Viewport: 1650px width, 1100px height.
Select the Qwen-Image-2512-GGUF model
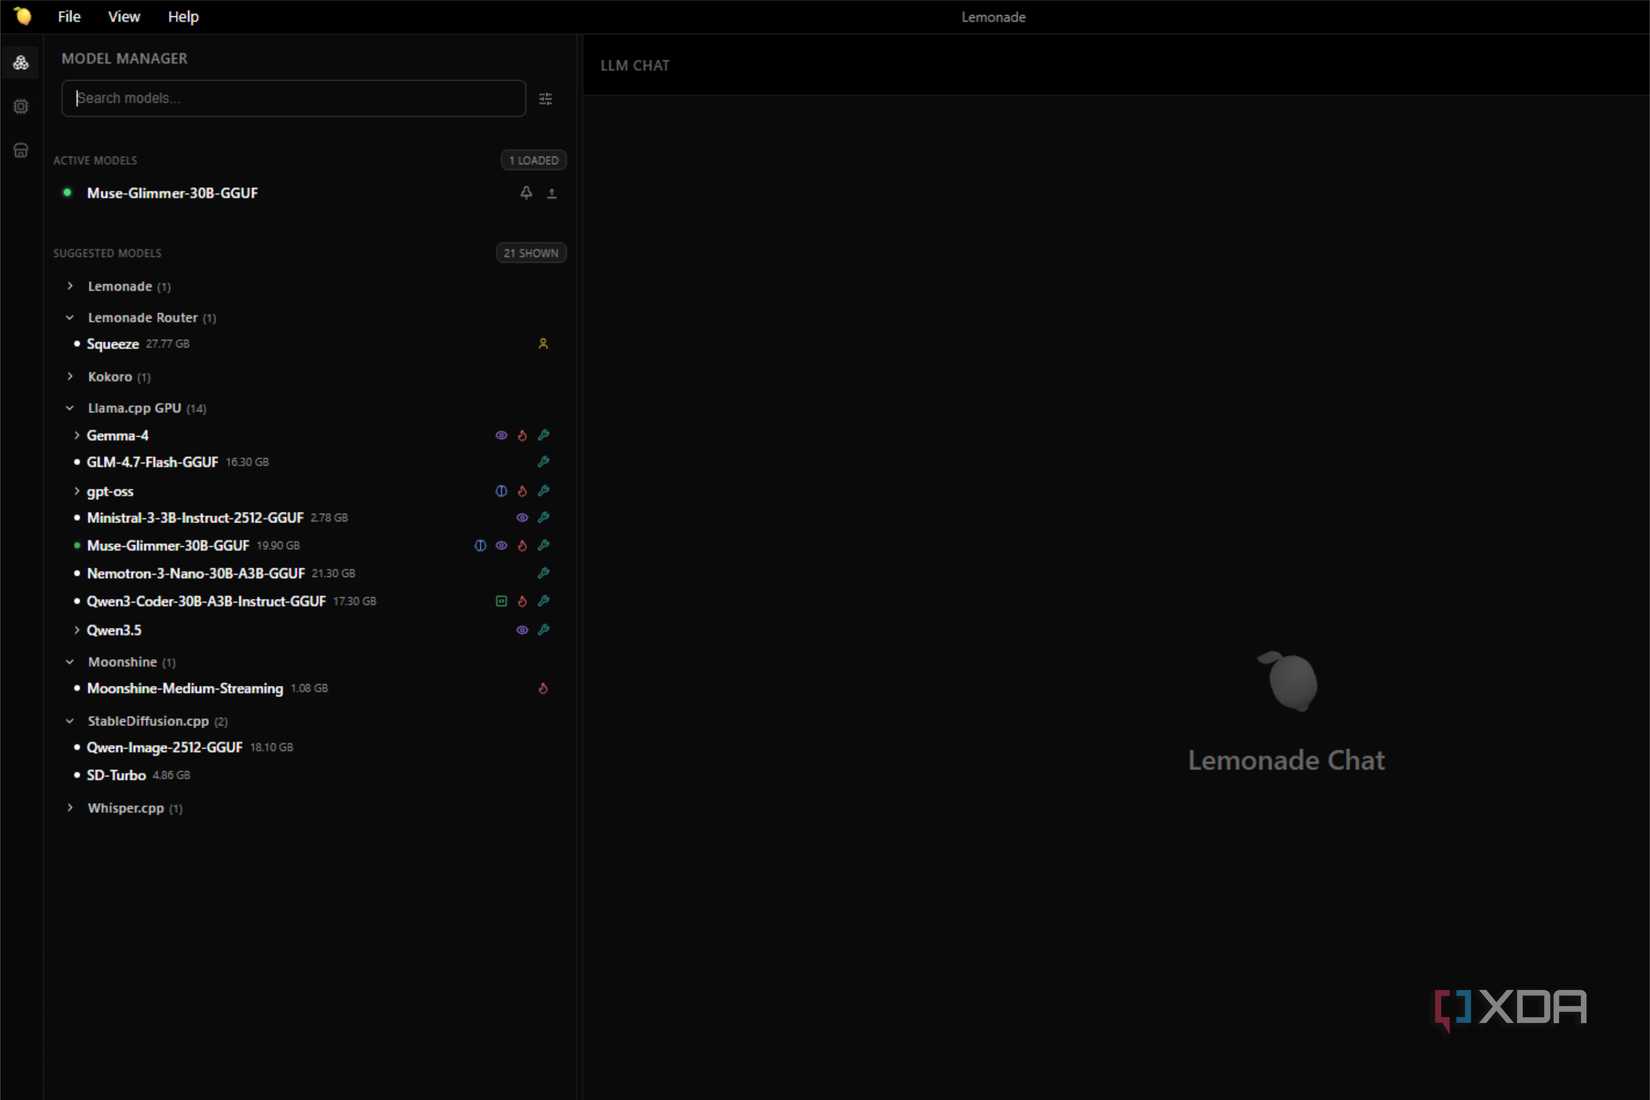pos(164,747)
